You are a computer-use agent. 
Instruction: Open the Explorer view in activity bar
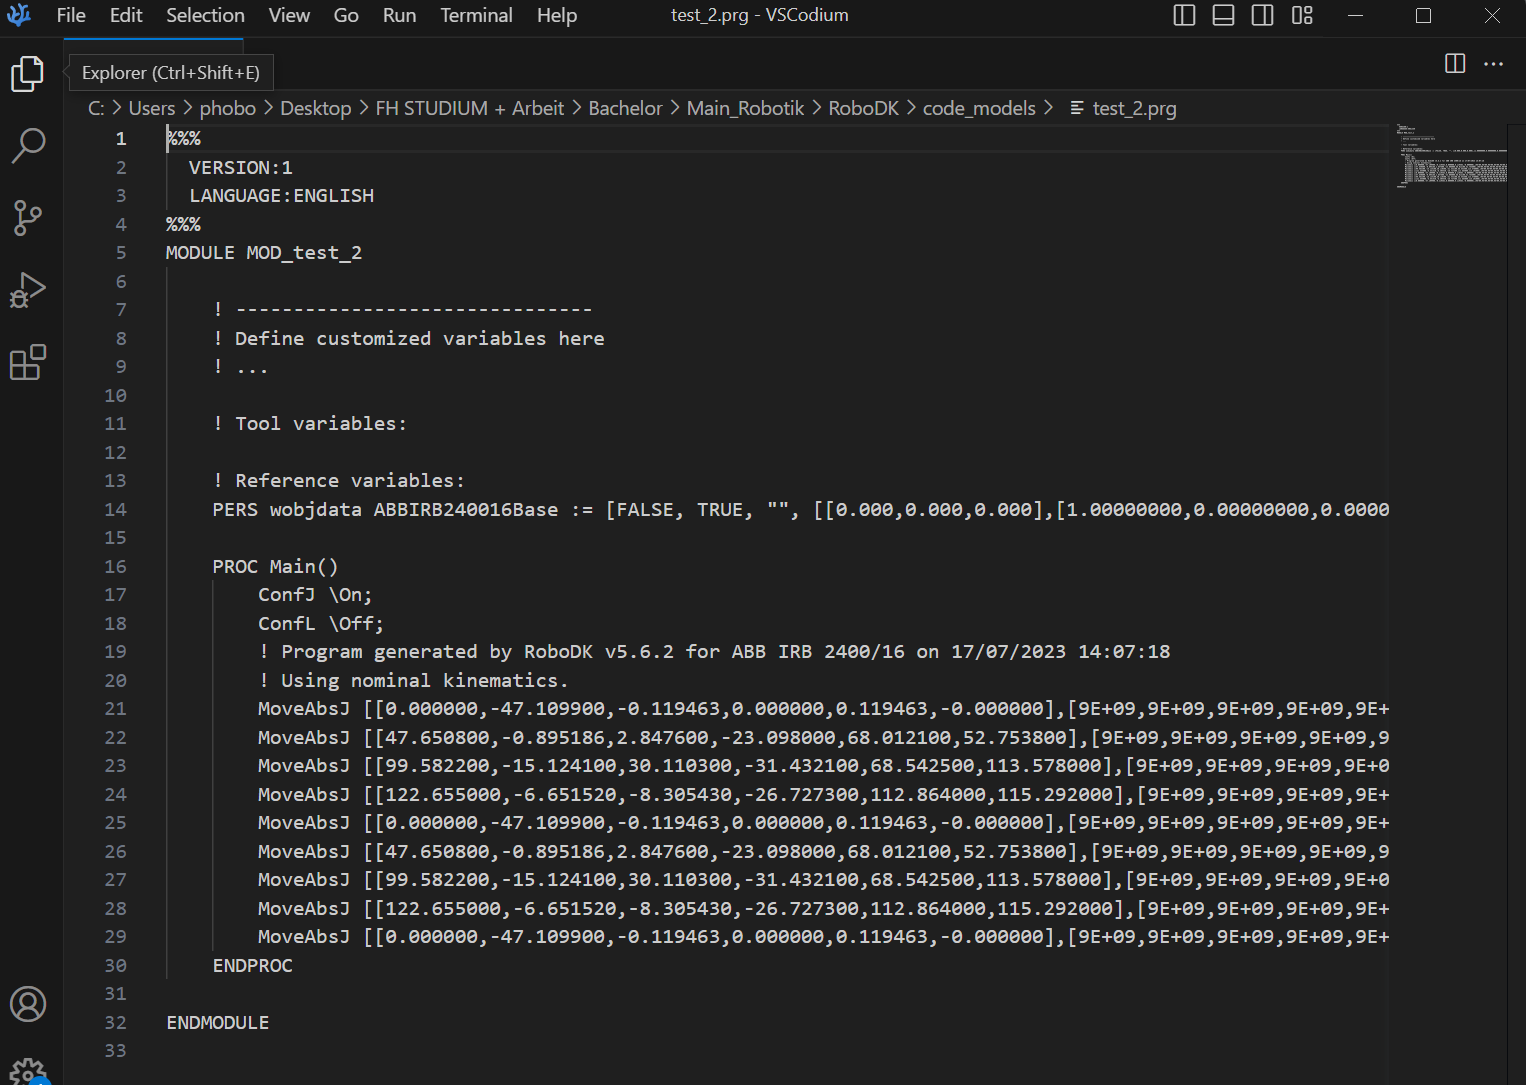click(x=28, y=74)
